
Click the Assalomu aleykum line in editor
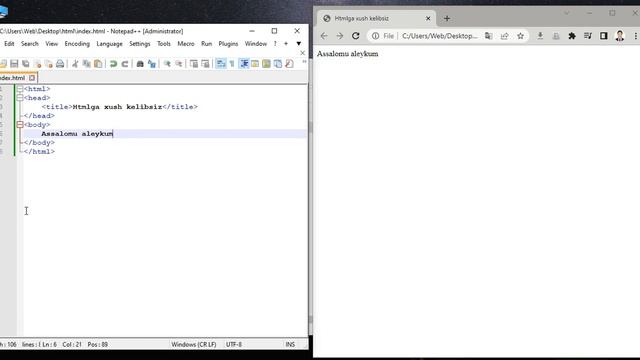(77, 133)
